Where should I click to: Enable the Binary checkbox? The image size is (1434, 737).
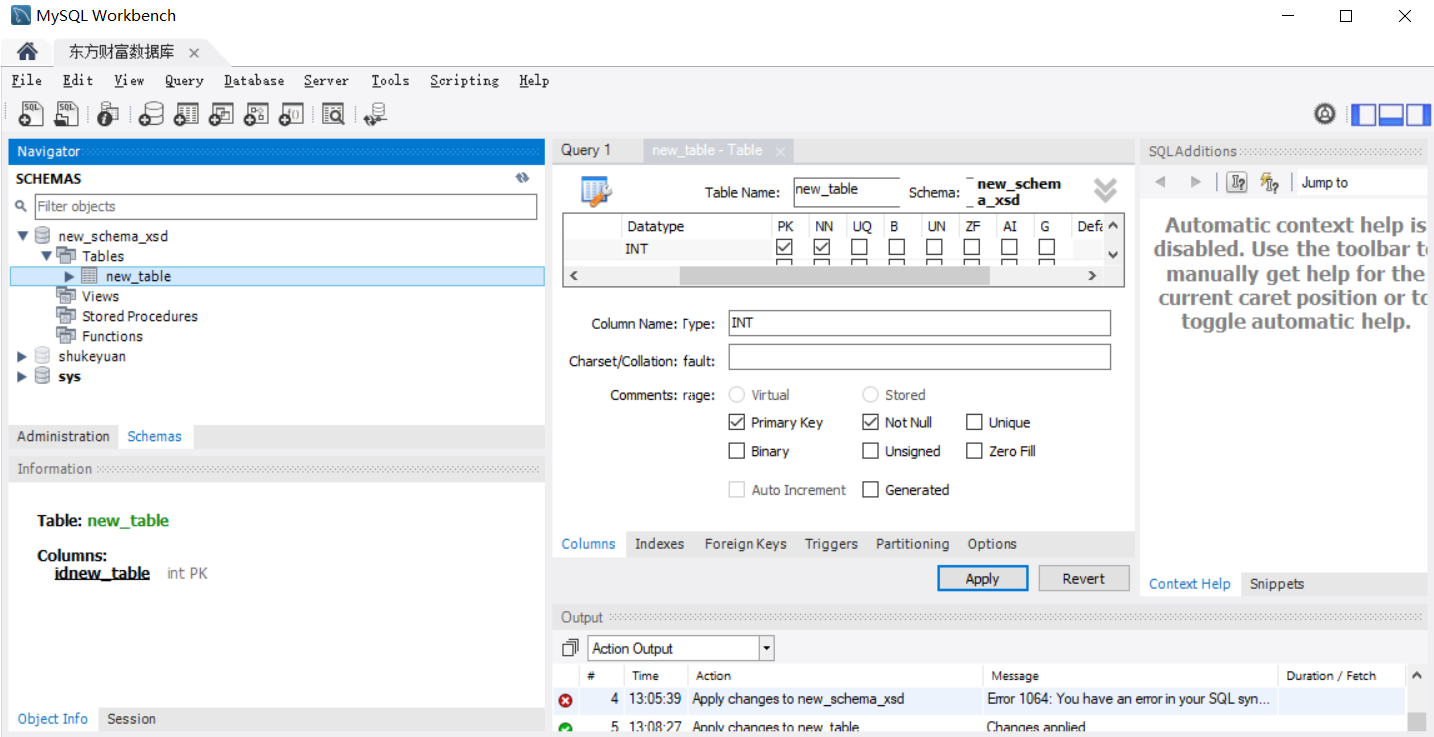point(737,451)
